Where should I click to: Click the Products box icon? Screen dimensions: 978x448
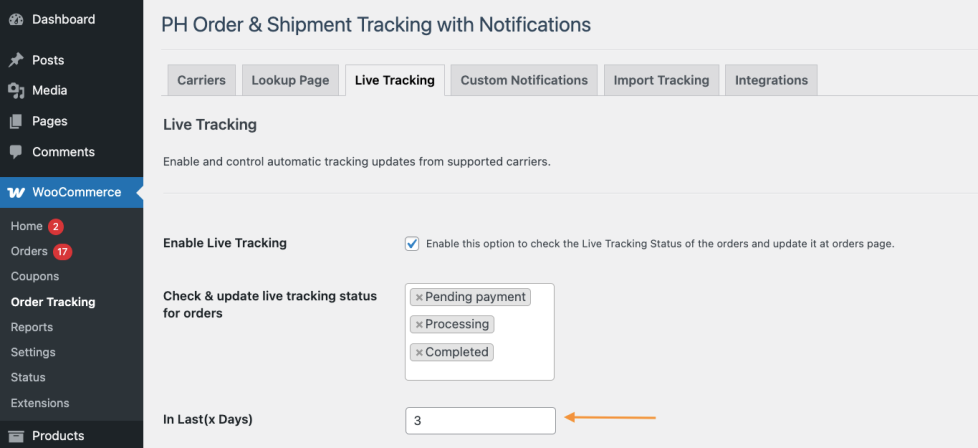(16, 436)
